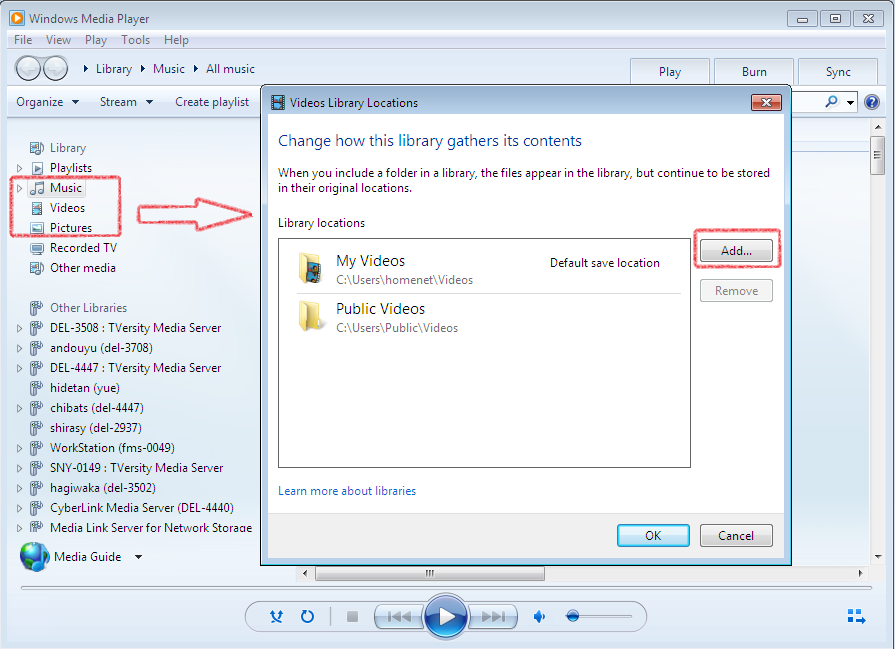The width and height of the screenshot is (895, 649).
Task: Open the Tools menu
Action: pos(135,40)
